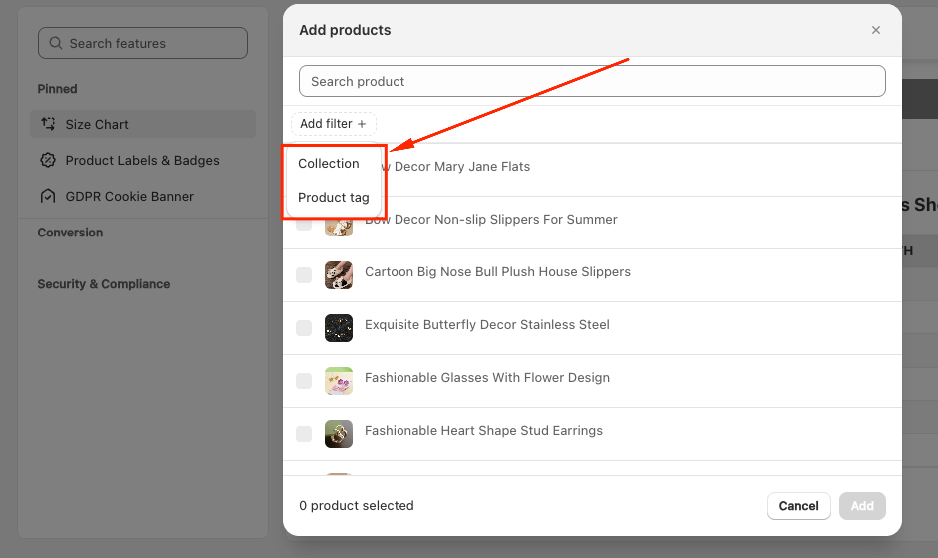
Task: Open the Add filter dropdown
Action: click(333, 124)
